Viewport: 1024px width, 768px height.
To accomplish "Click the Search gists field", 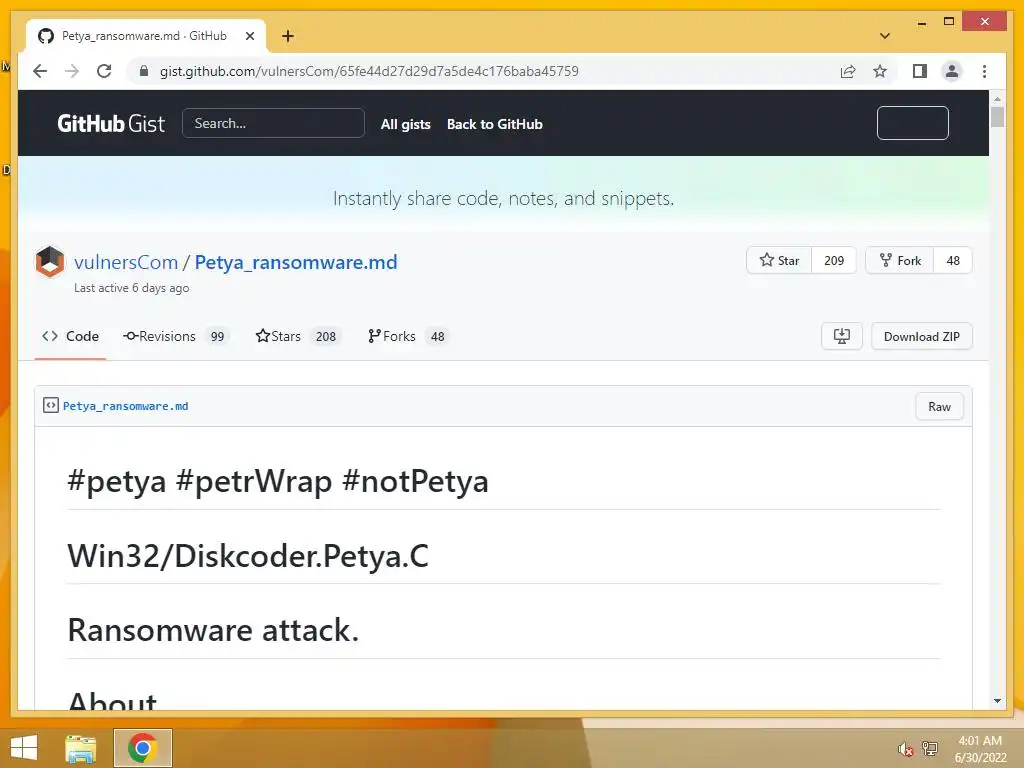I will tap(273, 123).
